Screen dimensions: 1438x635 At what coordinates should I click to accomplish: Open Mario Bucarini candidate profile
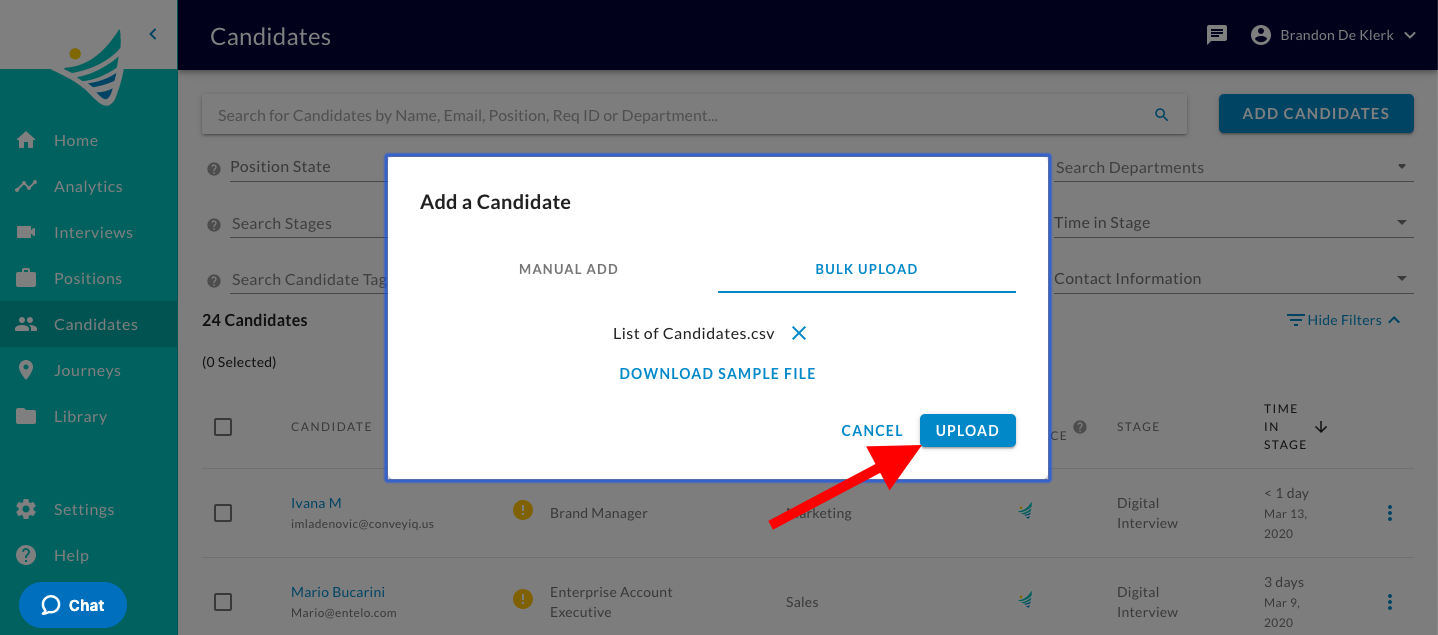tap(338, 592)
